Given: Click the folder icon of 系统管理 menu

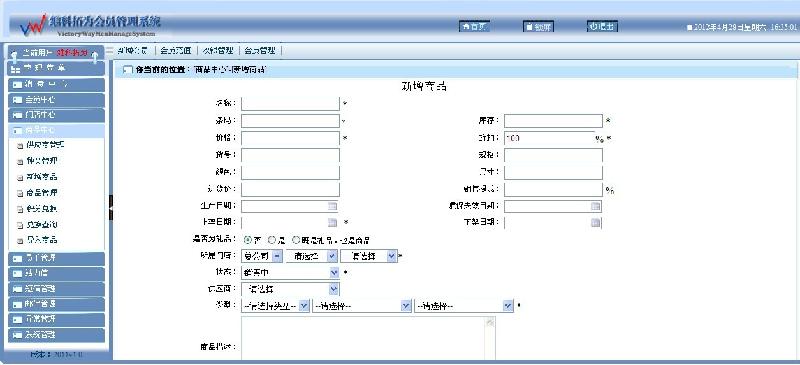Looking at the screenshot, I should point(17,335).
